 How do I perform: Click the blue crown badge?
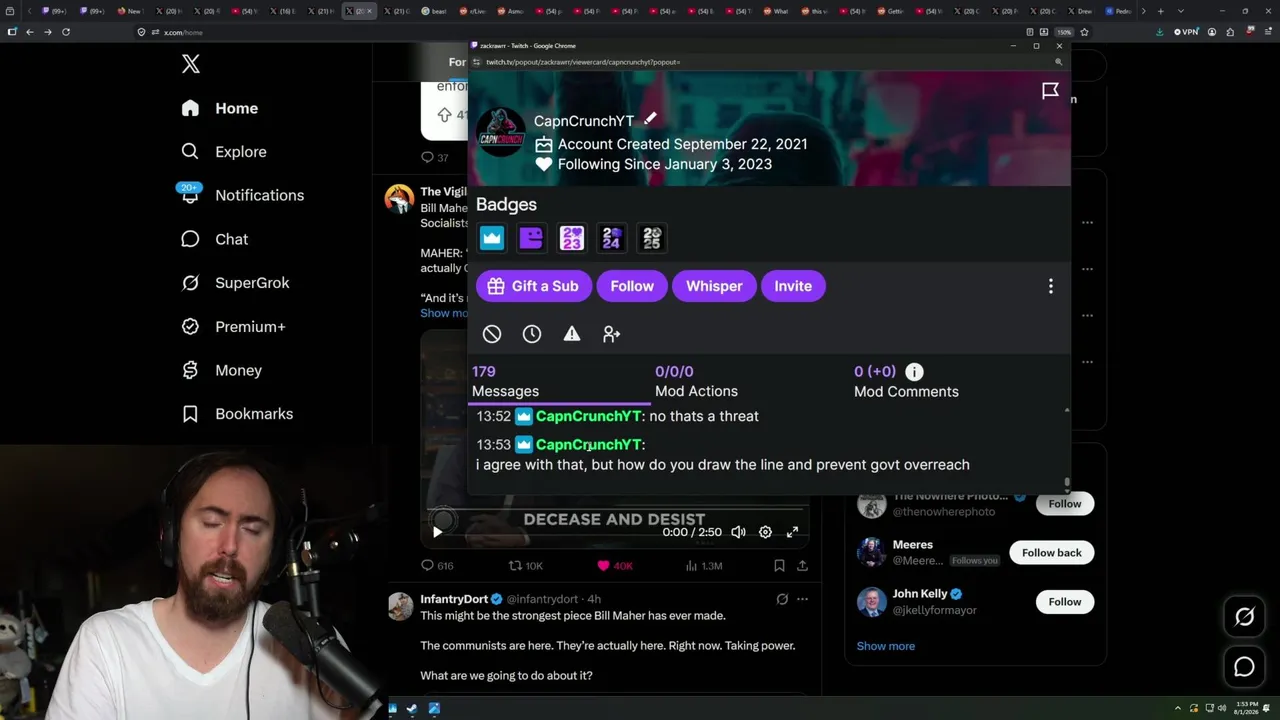pos(491,238)
